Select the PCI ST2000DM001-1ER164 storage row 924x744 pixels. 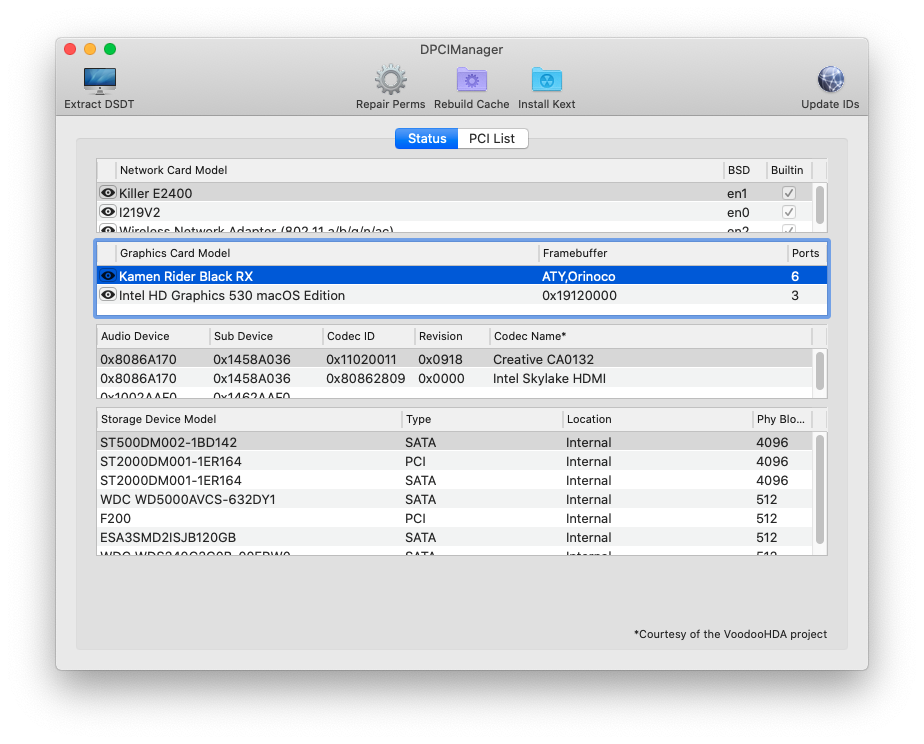(x=455, y=461)
